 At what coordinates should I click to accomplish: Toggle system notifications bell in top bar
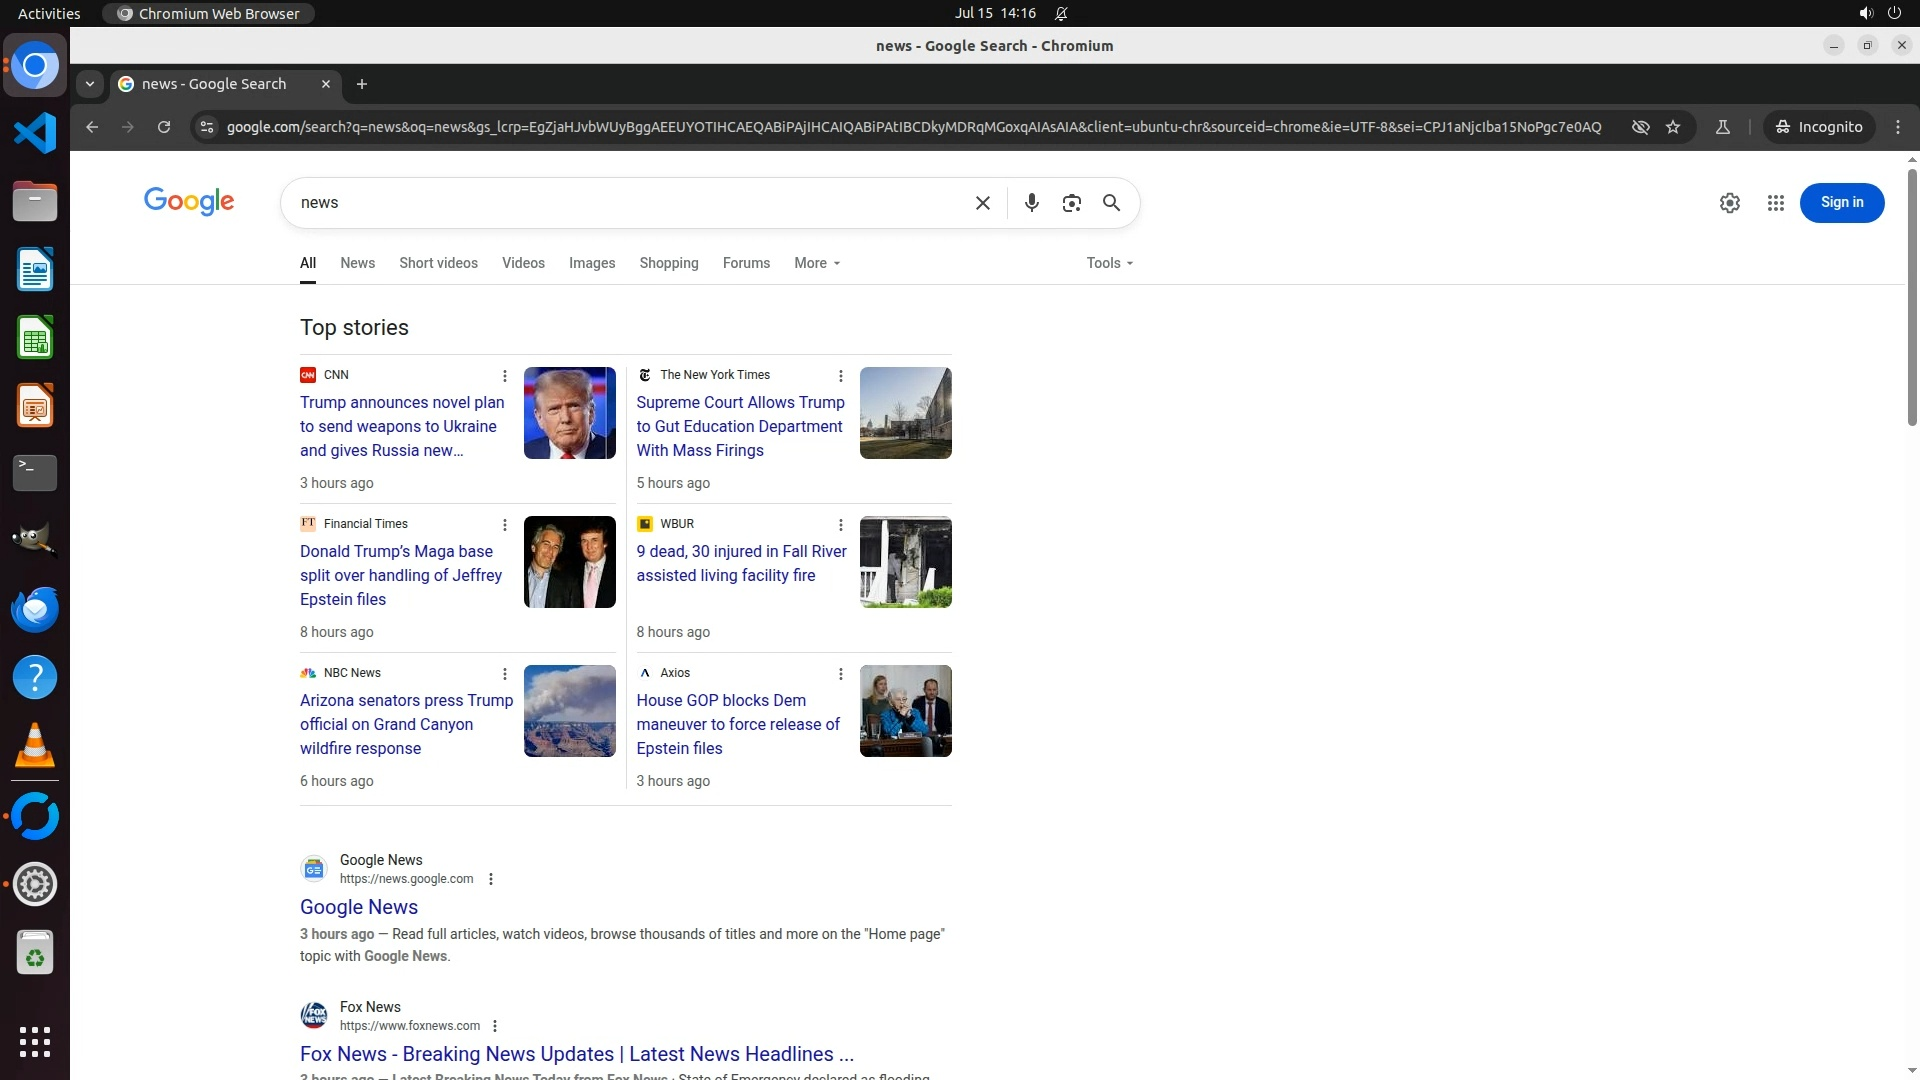click(1061, 13)
